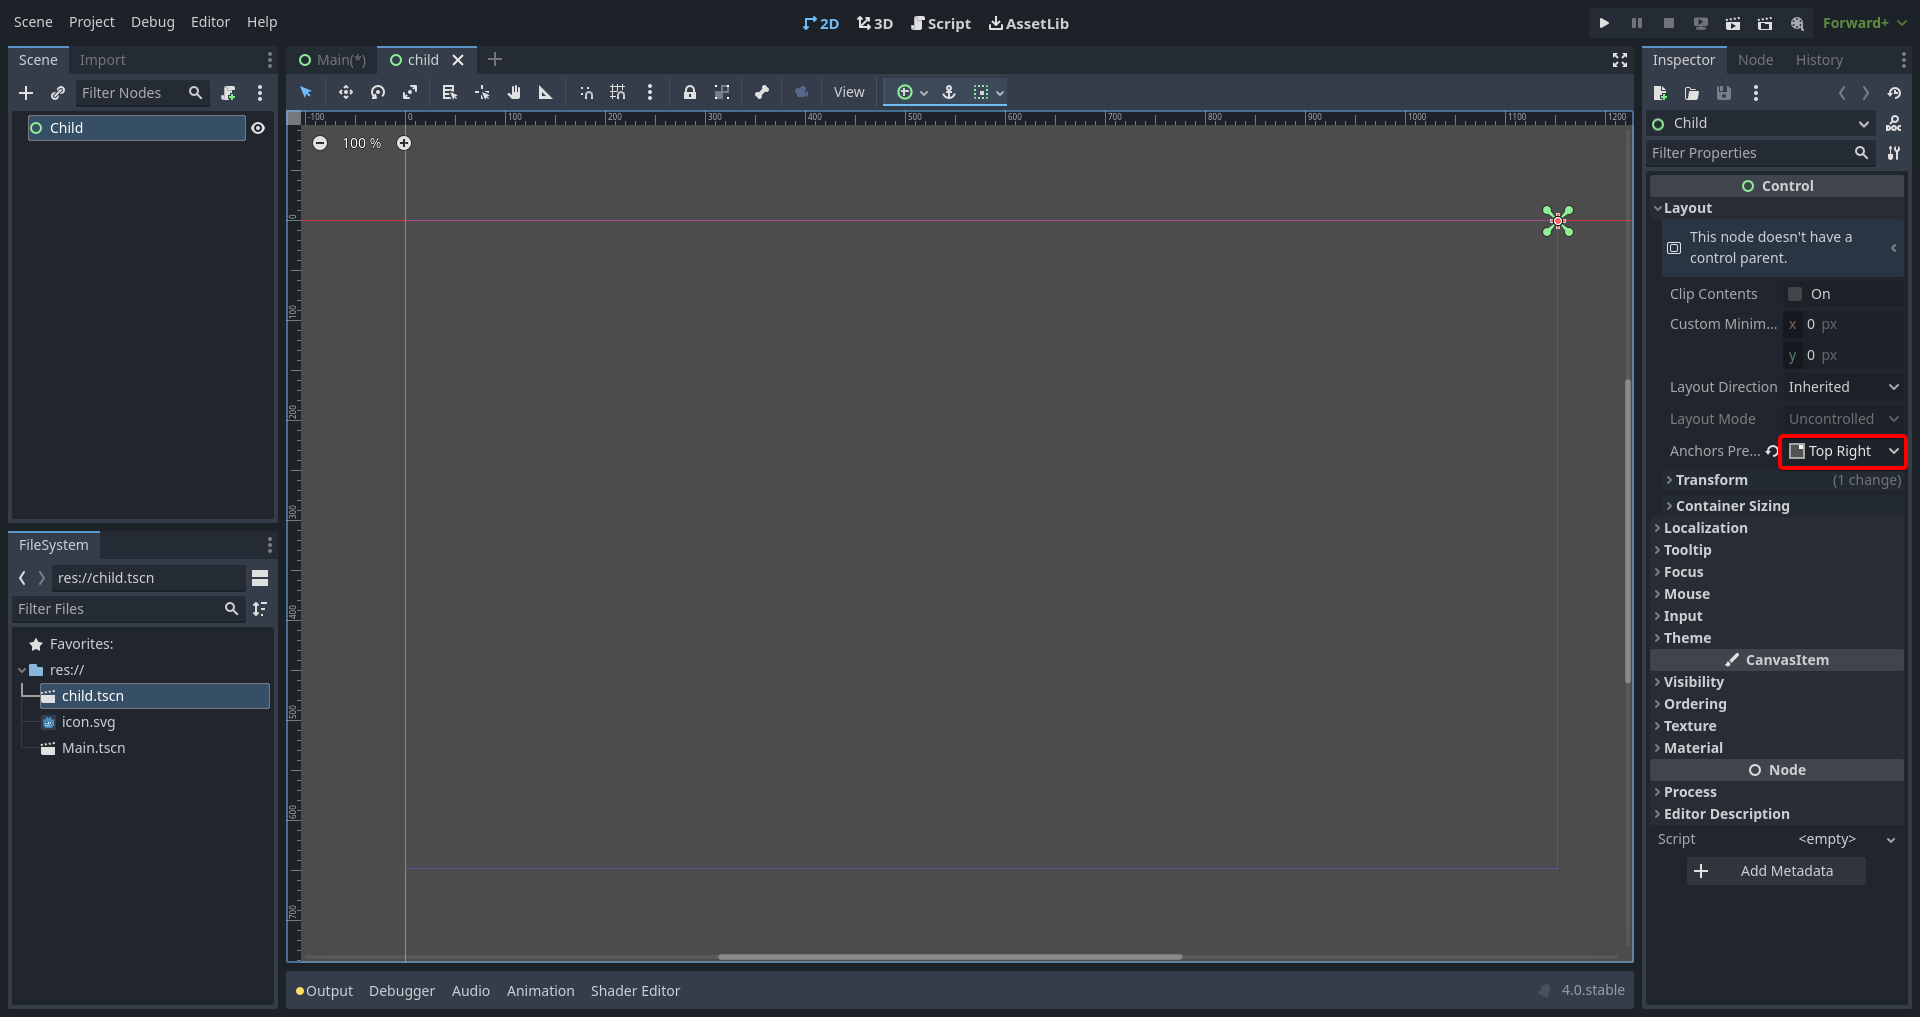Select the Scale tool

[411, 92]
